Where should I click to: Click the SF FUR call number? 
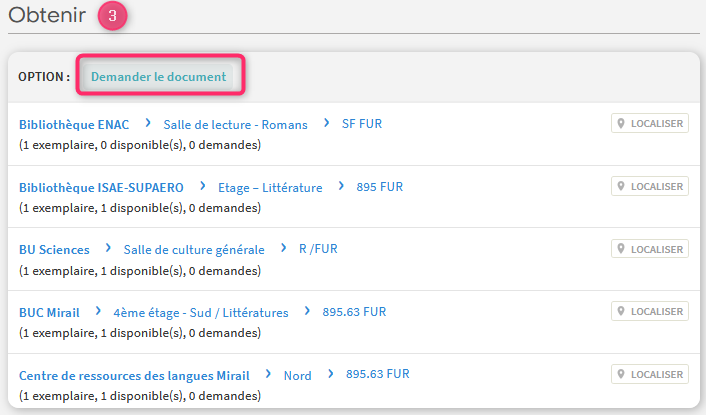(362, 124)
